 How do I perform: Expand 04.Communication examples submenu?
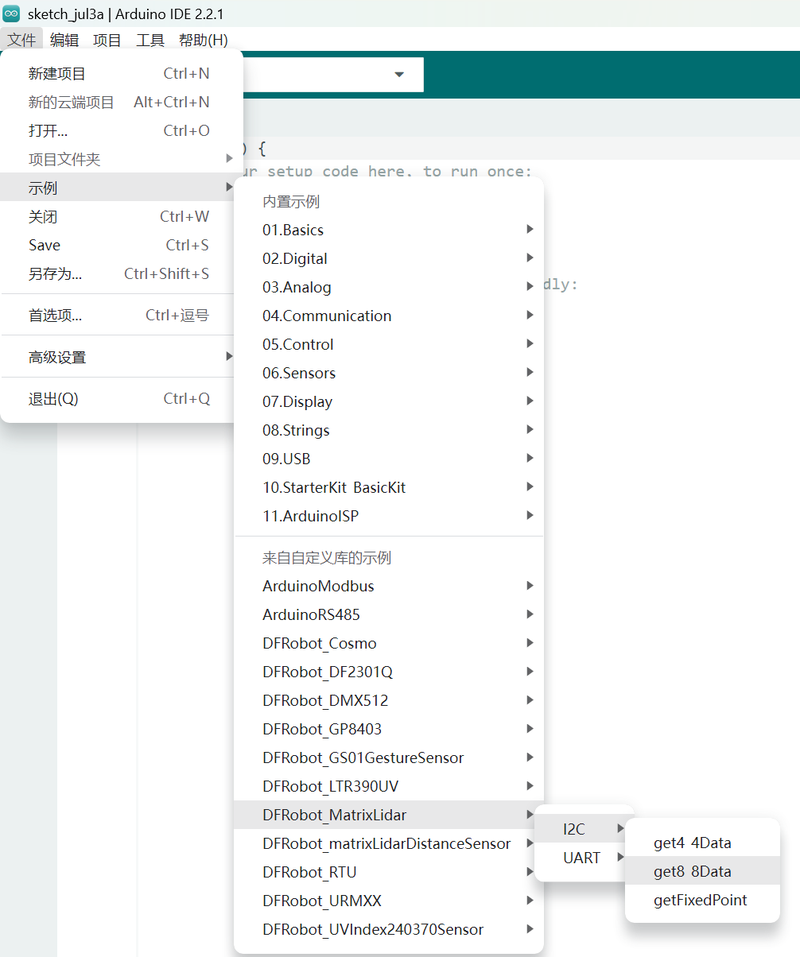(x=327, y=316)
